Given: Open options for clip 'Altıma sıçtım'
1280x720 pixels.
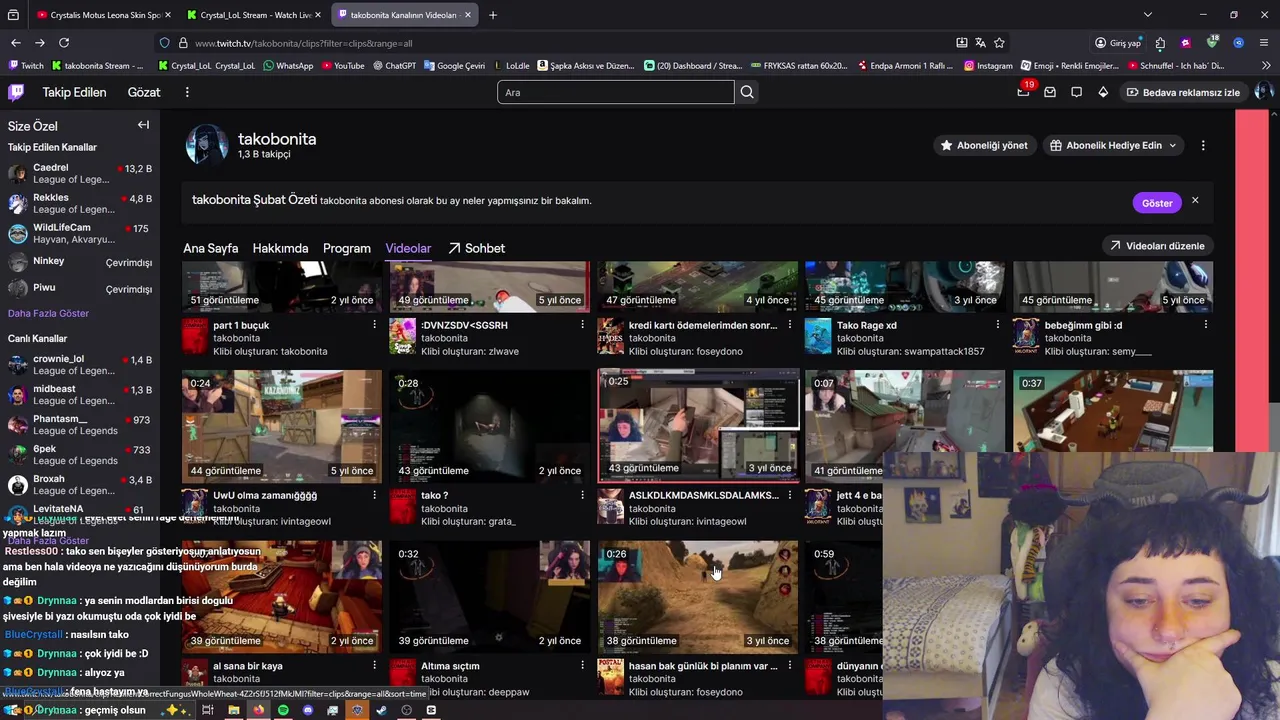Looking at the screenshot, I should (x=582, y=666).
